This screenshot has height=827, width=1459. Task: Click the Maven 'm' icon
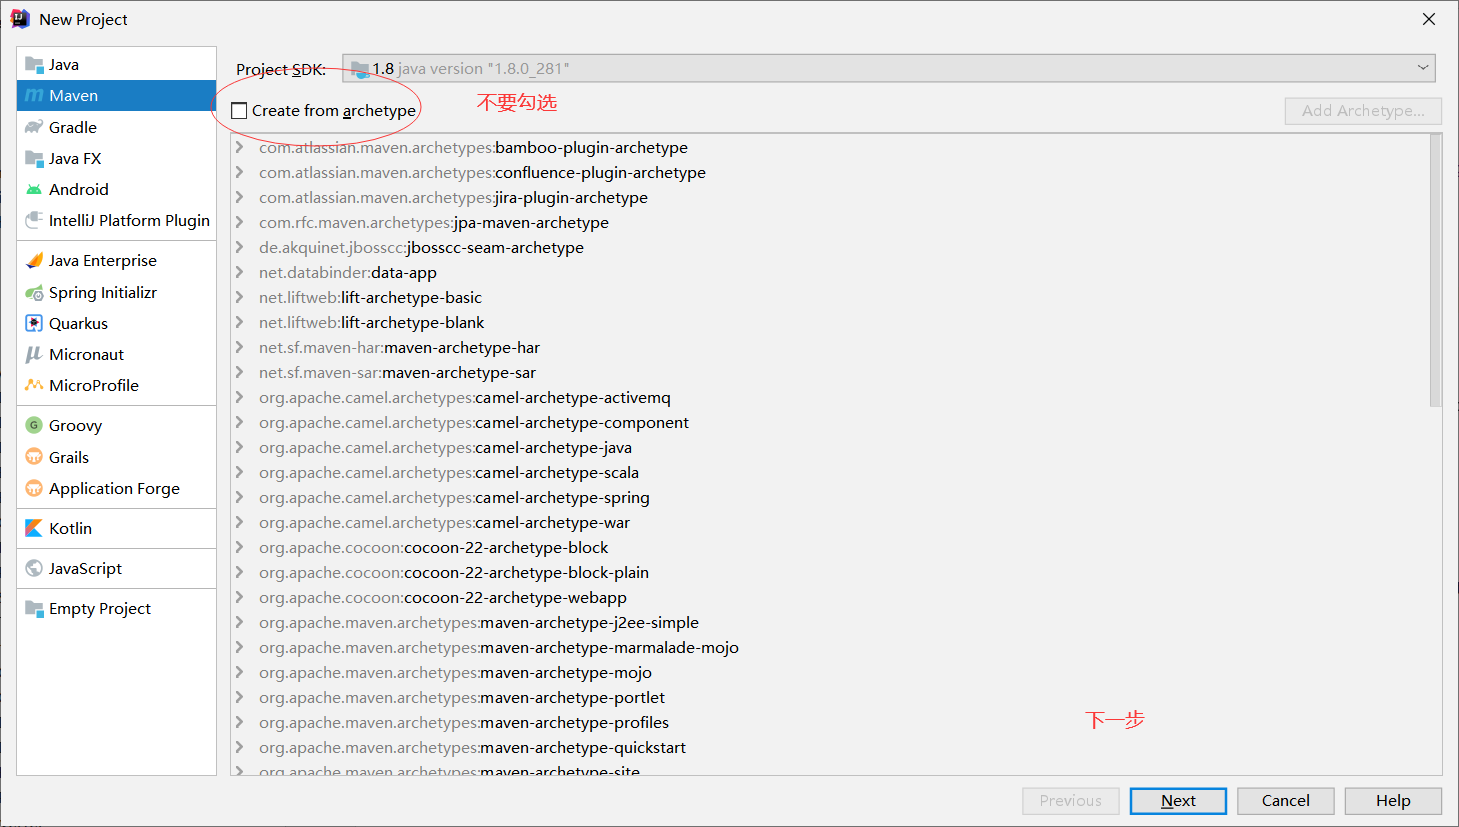pos(34,96)
